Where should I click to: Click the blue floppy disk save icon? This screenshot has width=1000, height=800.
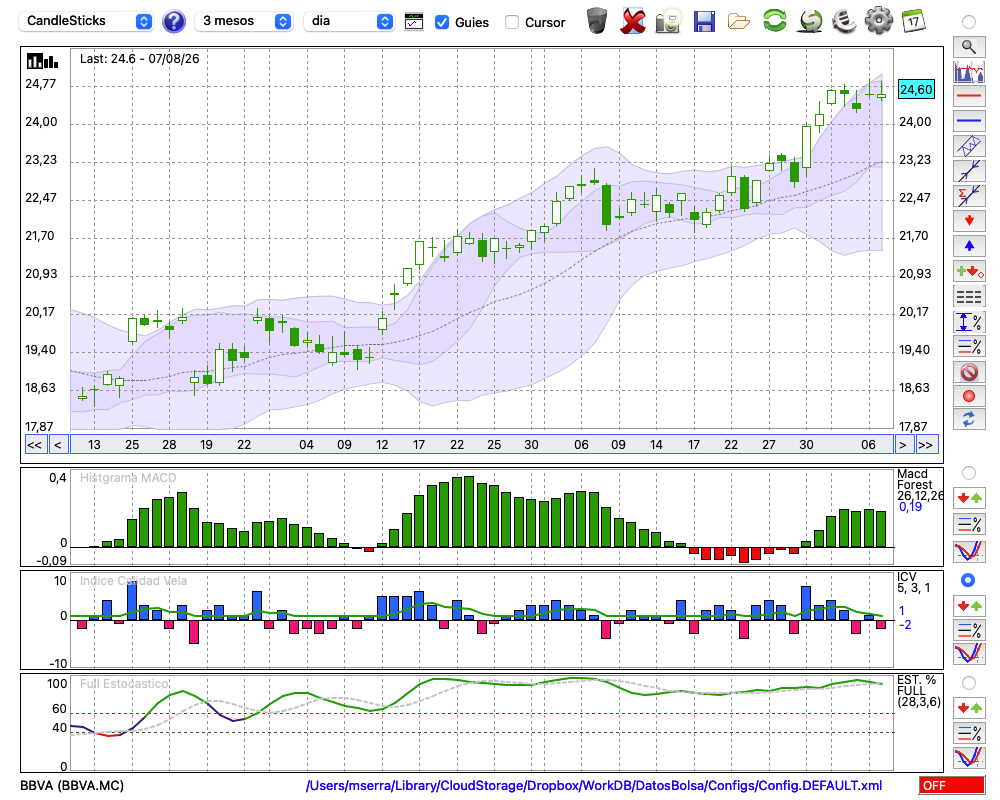click(704, 21)
